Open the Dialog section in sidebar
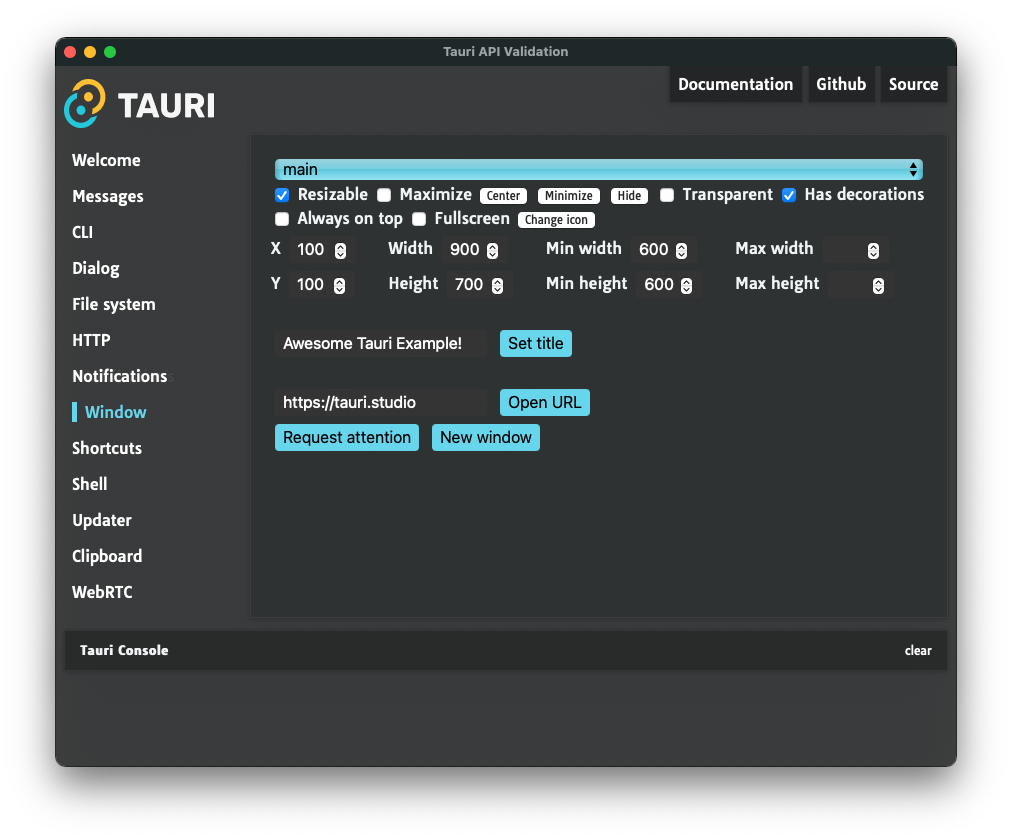Image resolution: width=1012 pixels, height=840 pixels. pyautogui.click(x=96, y=268)
